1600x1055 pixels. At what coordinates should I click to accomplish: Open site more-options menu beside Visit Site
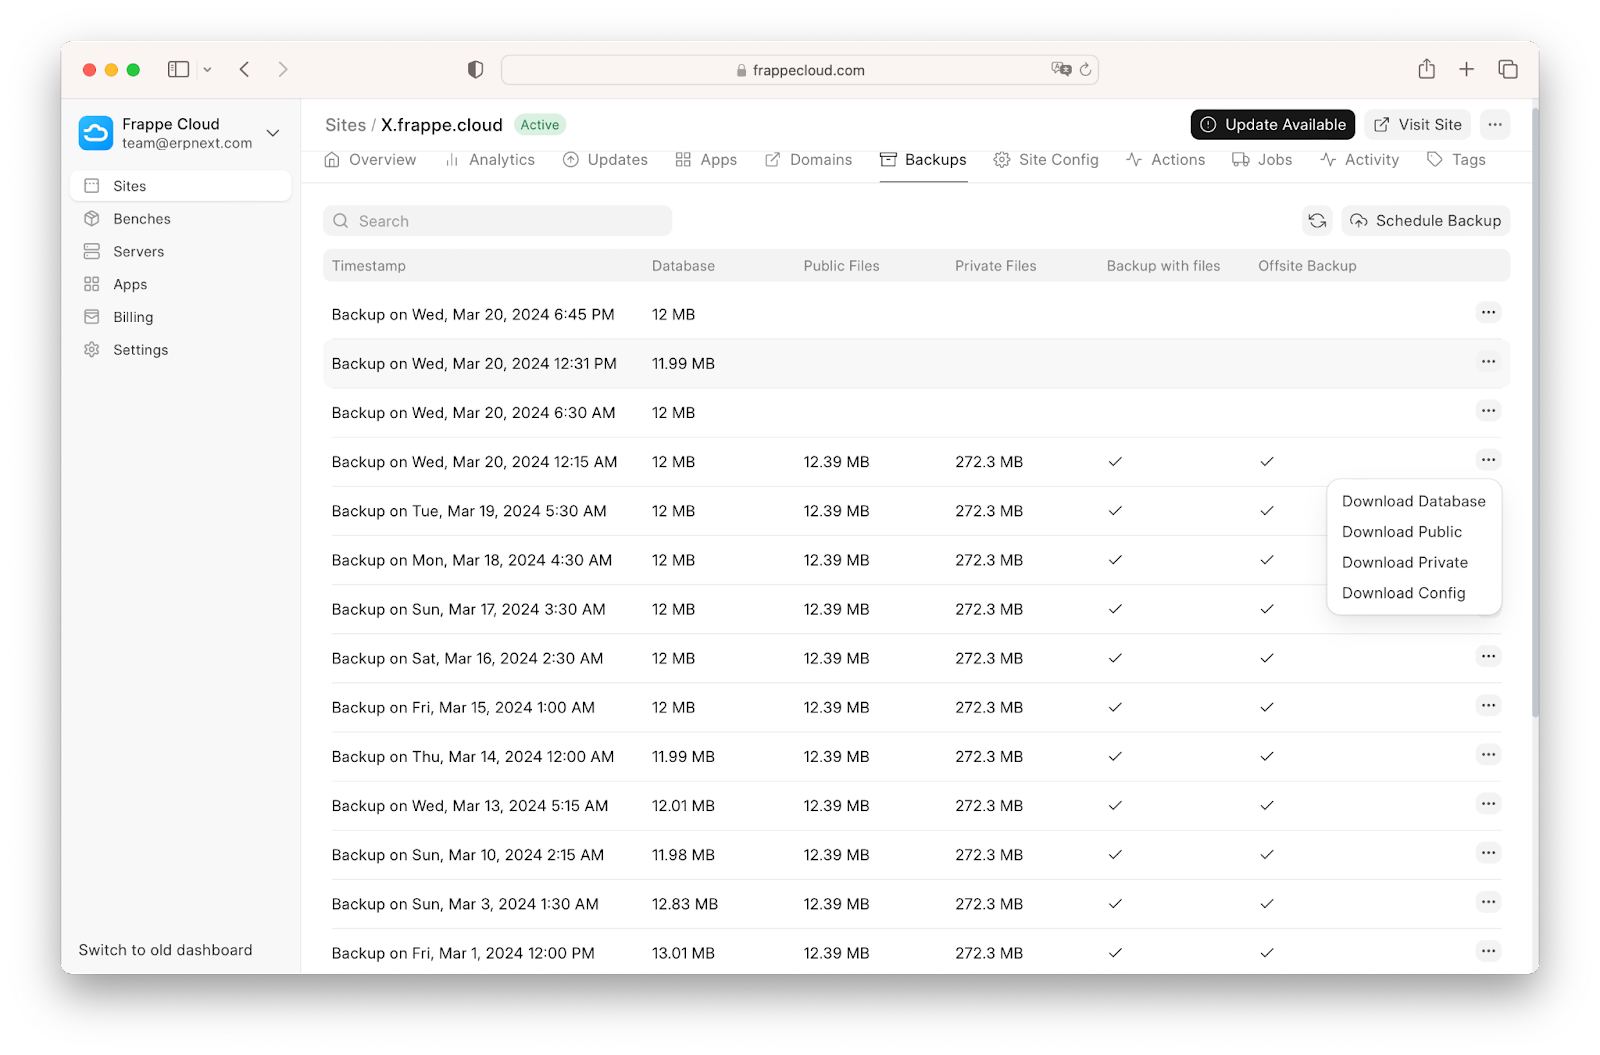[x=1494, y=125]
